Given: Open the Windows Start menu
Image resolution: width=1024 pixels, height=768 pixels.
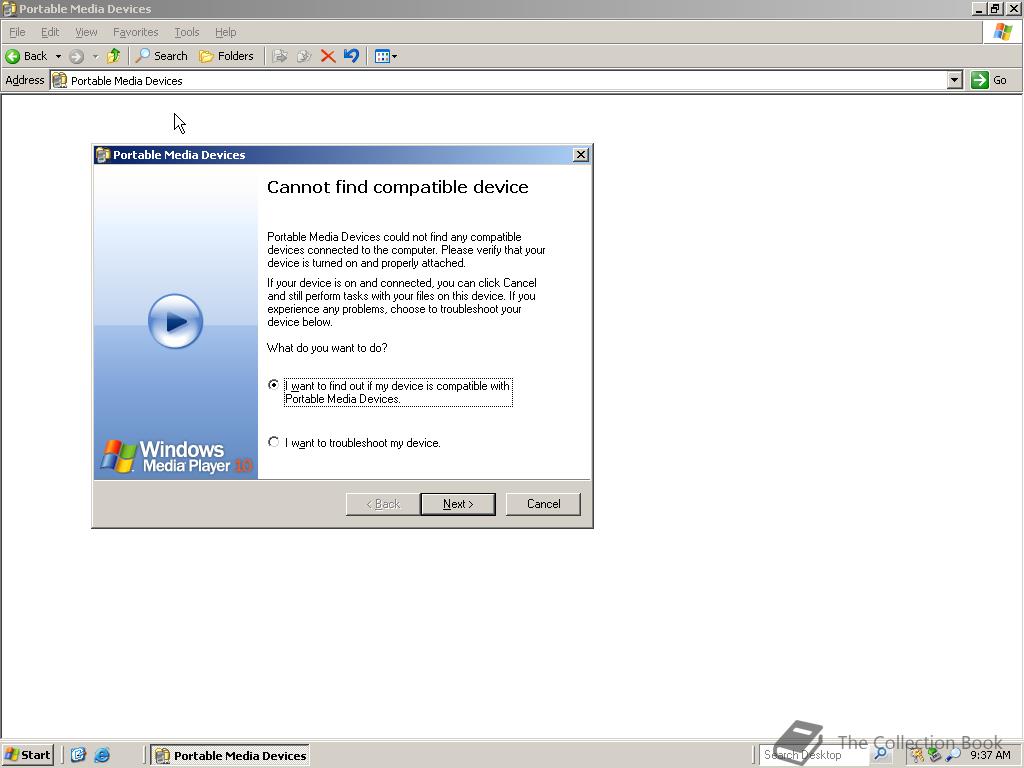Looking at the screenshot, I should point(27,755).
